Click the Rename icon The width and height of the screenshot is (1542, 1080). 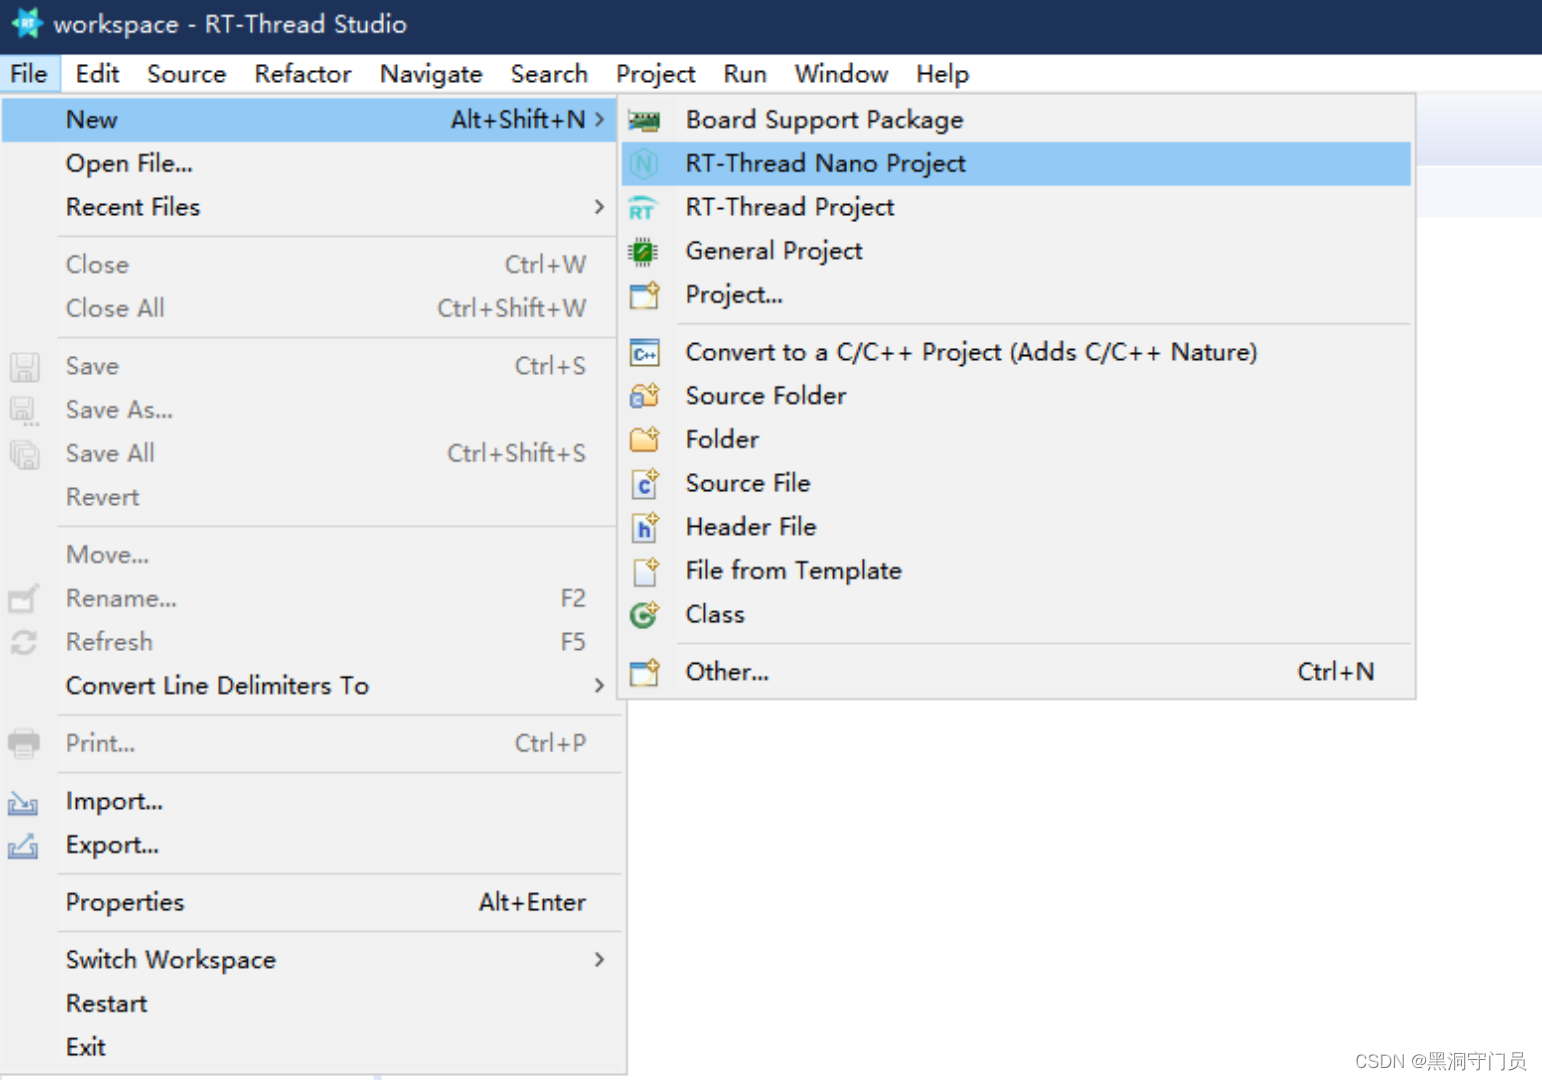tap(23, 599)
